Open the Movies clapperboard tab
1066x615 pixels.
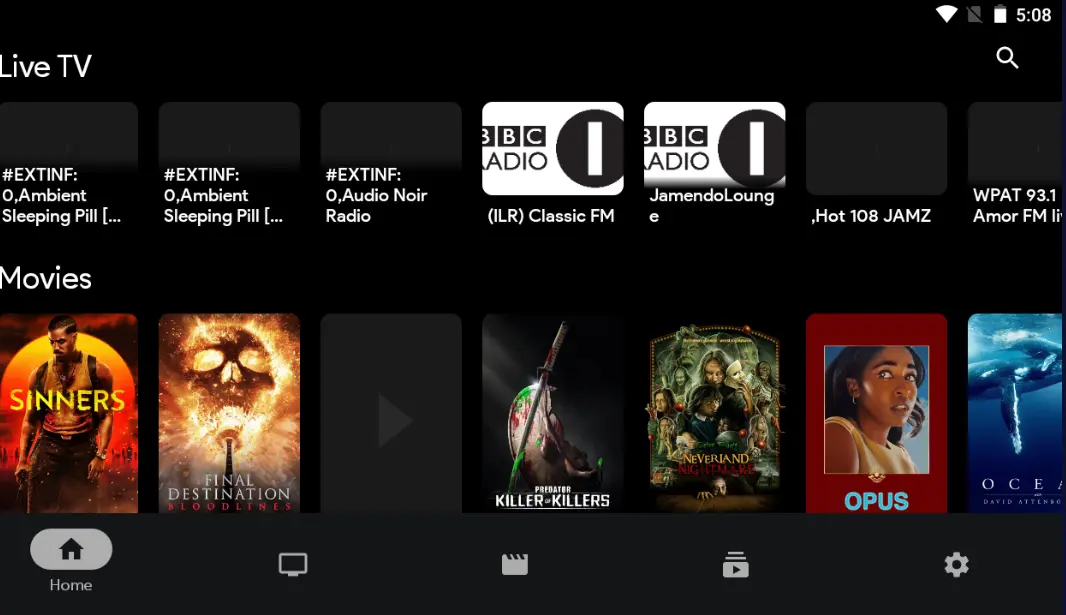[x=515, y=564]
